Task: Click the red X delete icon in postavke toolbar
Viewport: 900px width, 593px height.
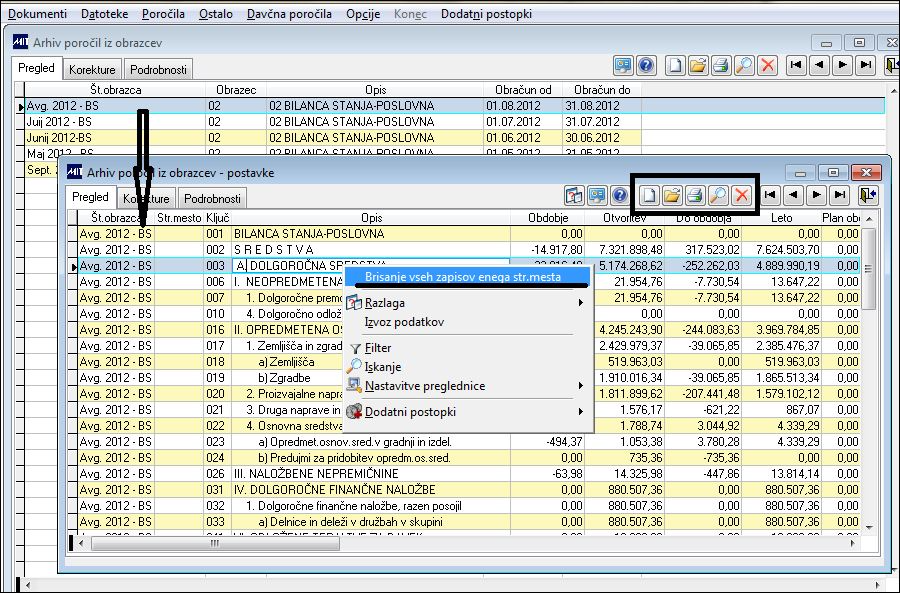Action: (x=741, y=196)
